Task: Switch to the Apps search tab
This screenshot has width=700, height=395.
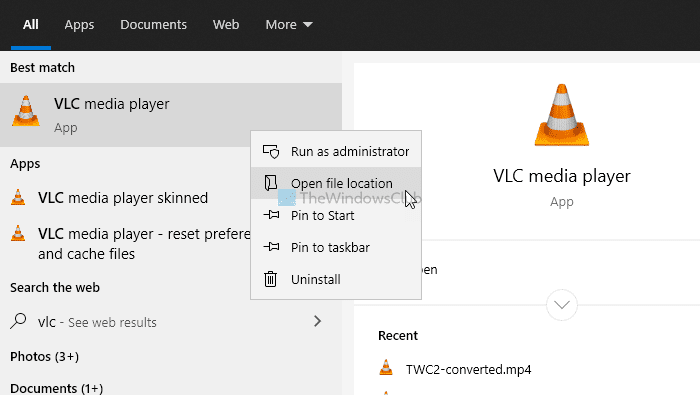Action: (79, 25)
